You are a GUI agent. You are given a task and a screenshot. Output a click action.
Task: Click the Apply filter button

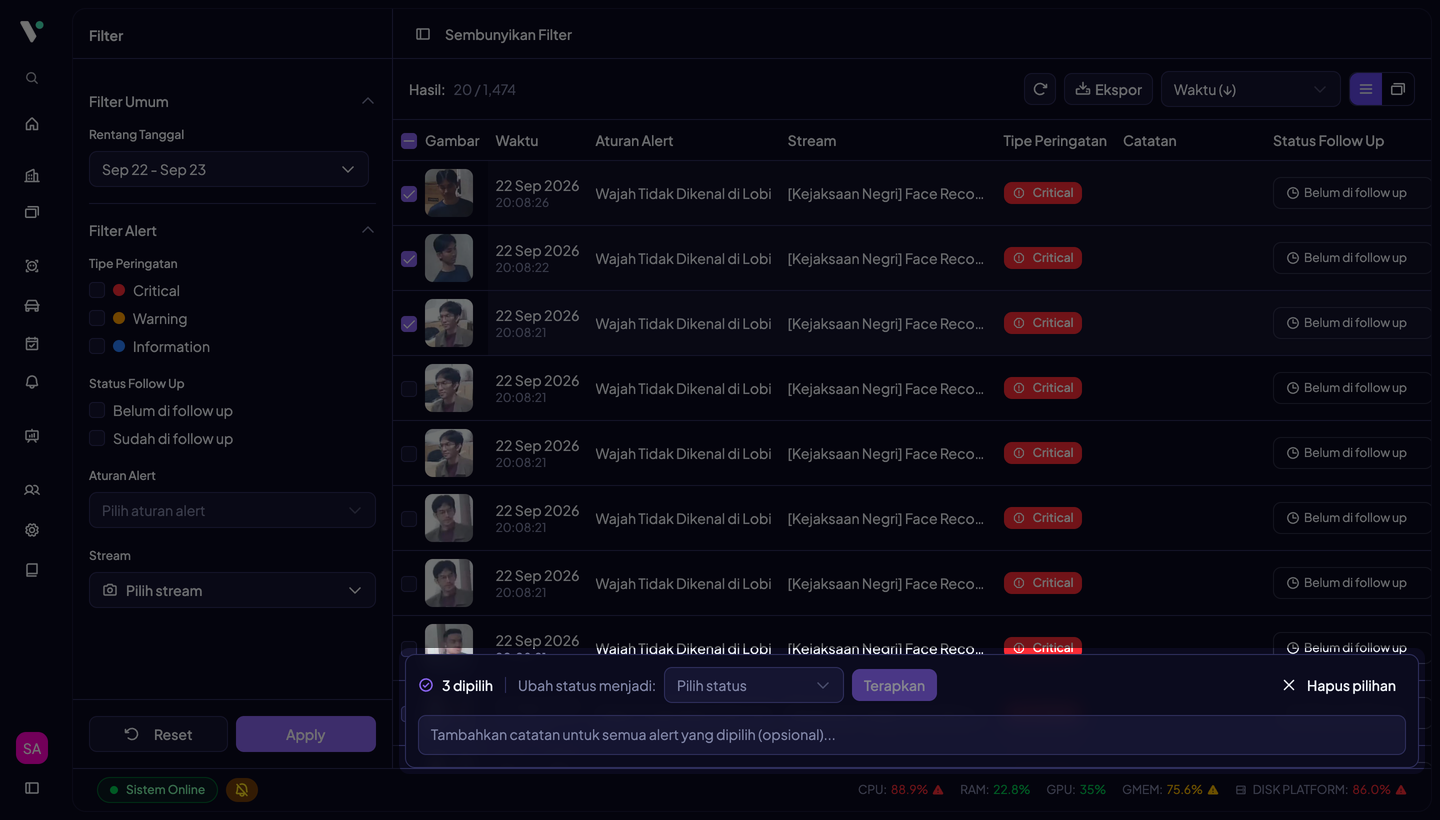[x=306, y=734]
